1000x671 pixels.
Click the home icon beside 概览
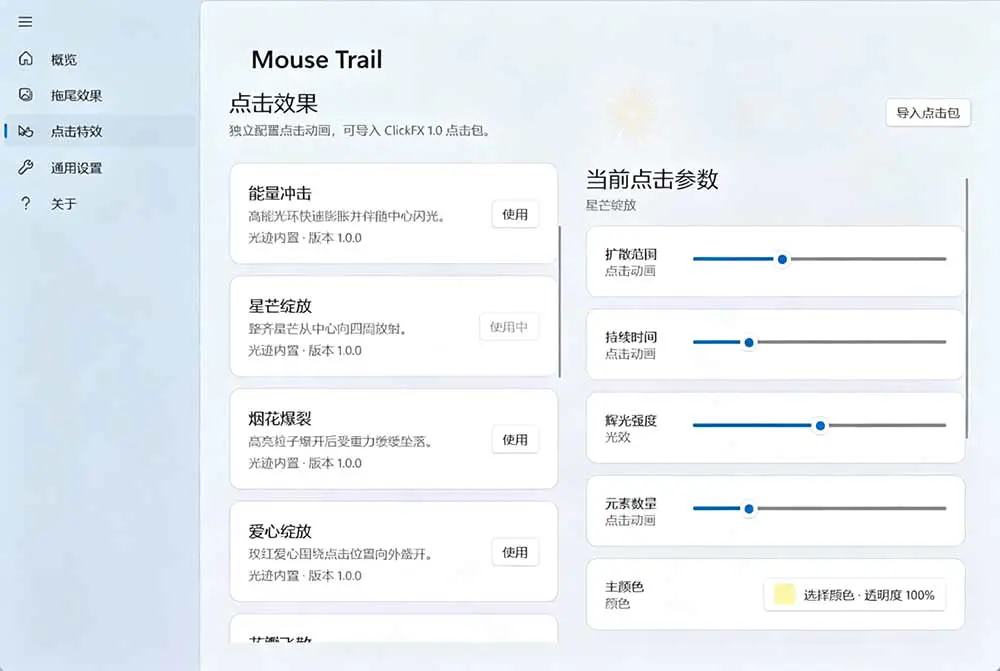[26, 59]
